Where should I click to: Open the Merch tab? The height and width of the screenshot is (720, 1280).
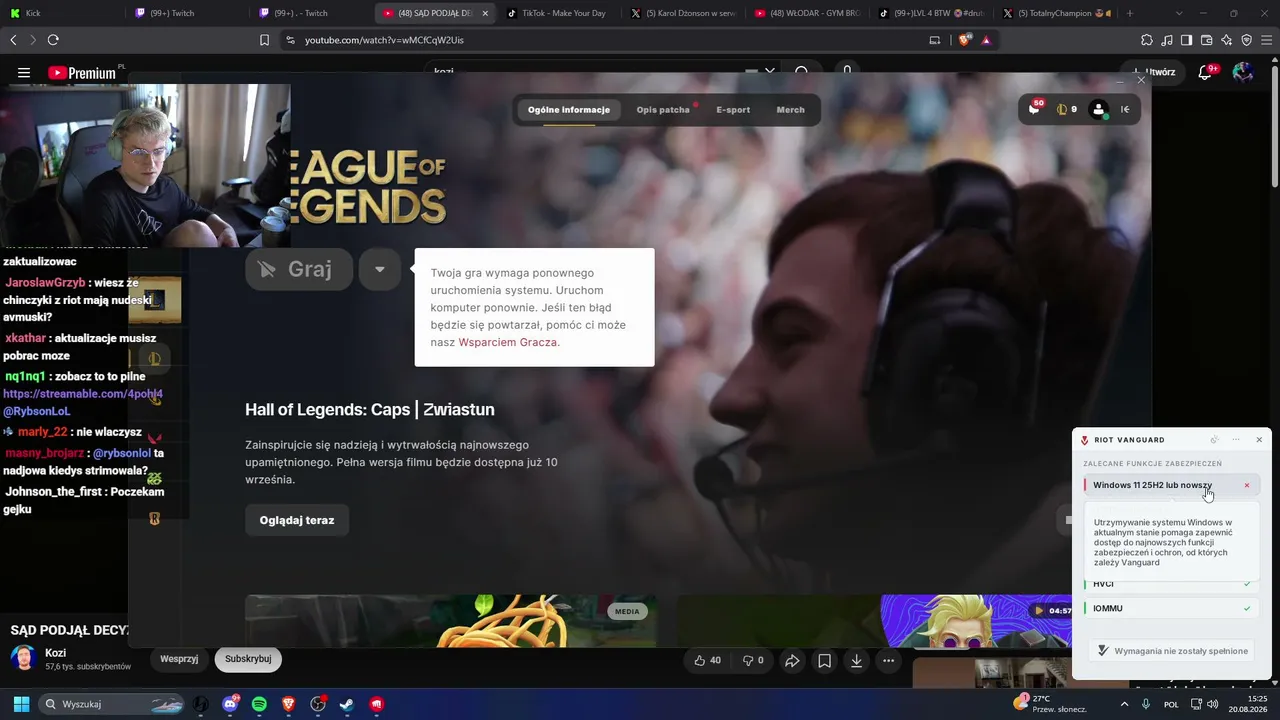pos(790,110)
